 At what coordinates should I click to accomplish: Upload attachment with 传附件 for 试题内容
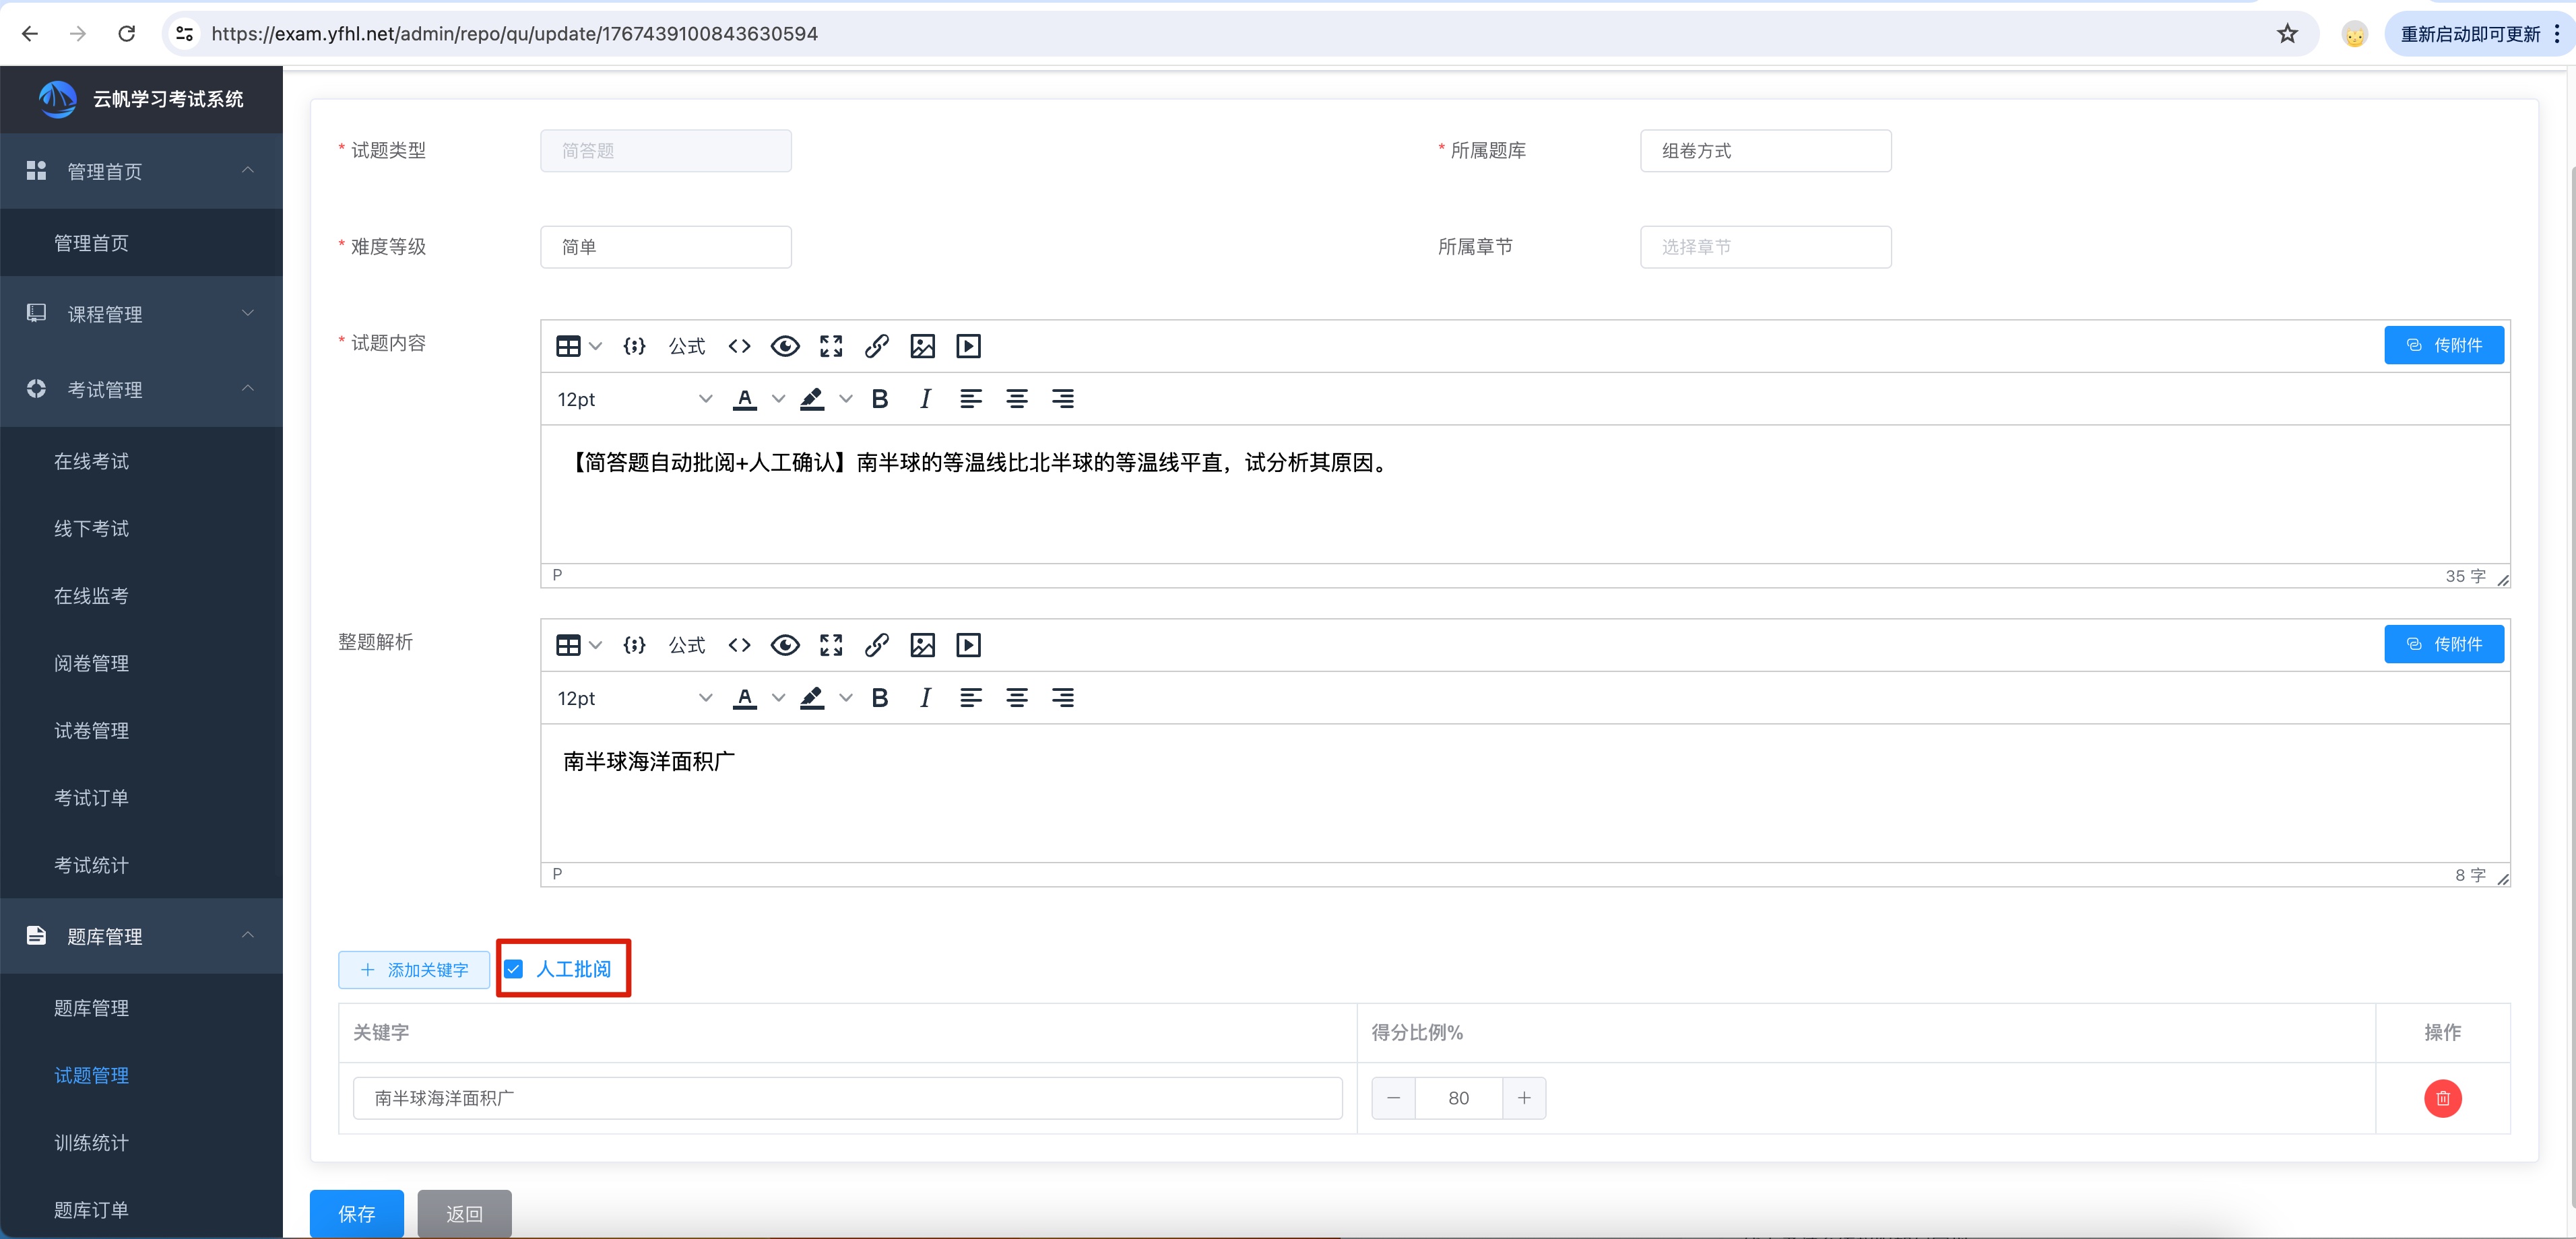pos(2443,345)
